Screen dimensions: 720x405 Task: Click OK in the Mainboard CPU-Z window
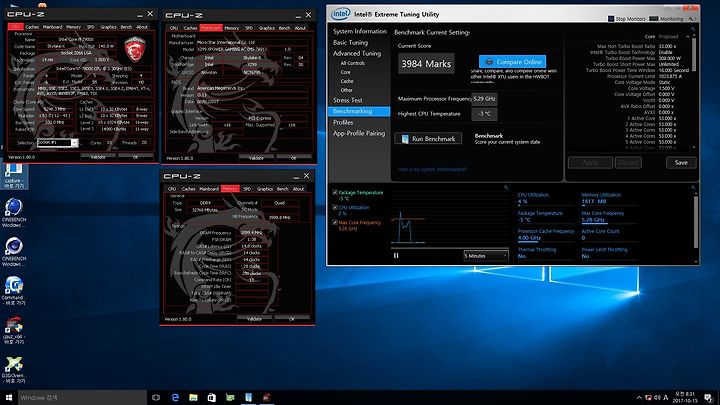click(x=293, y=158)
